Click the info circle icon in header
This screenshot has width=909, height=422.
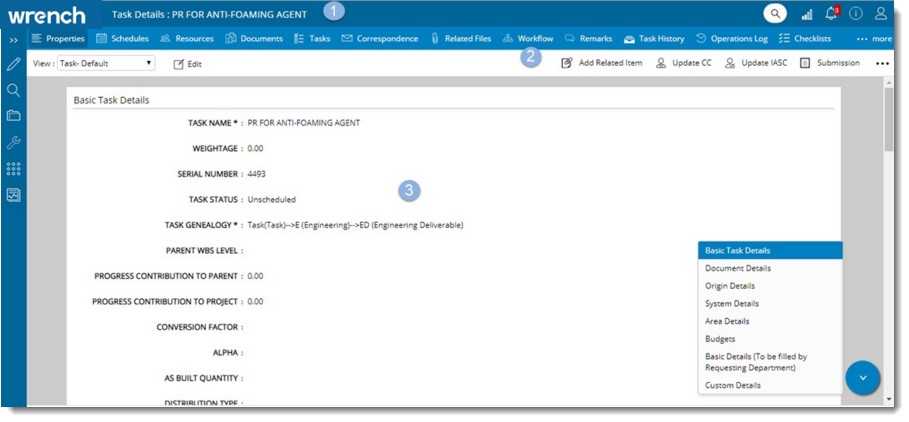point(856,14)
